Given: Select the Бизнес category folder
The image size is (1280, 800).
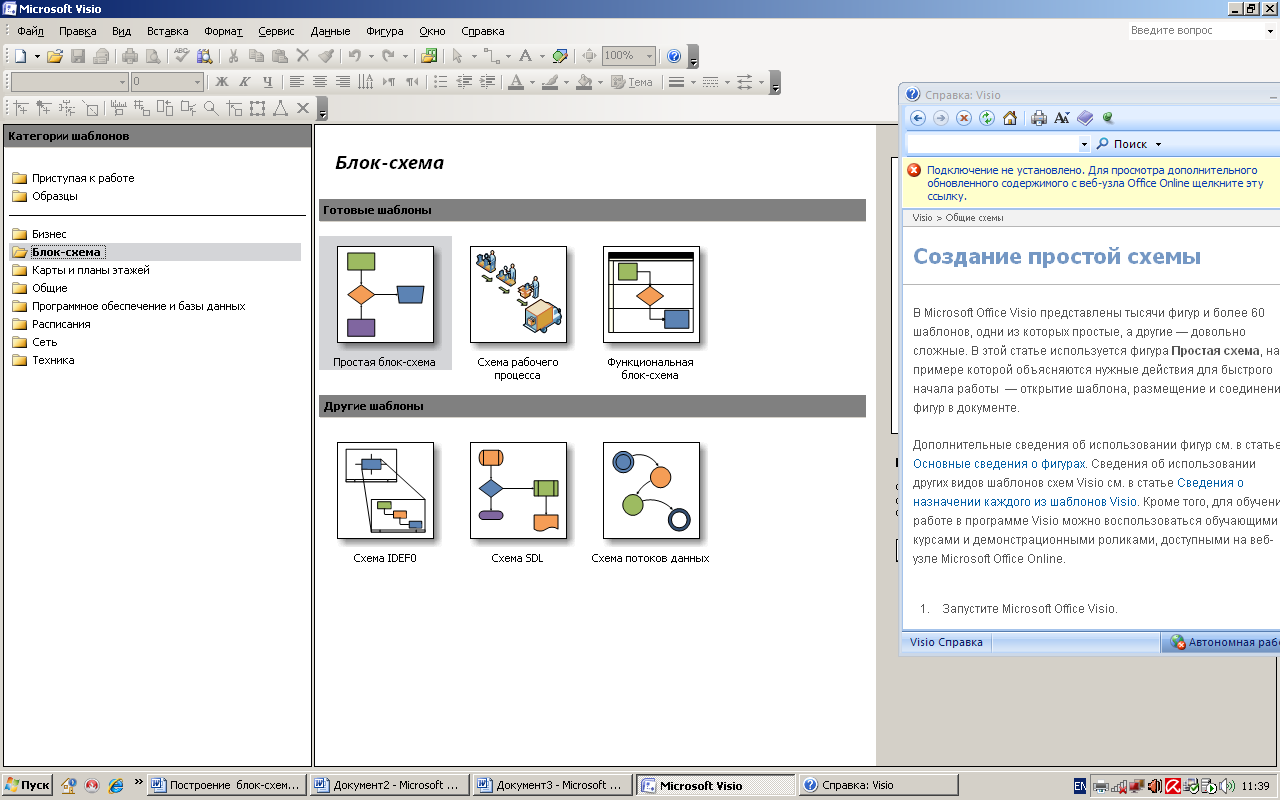Looking at the screenshot, I should click(x=39, y=234).
